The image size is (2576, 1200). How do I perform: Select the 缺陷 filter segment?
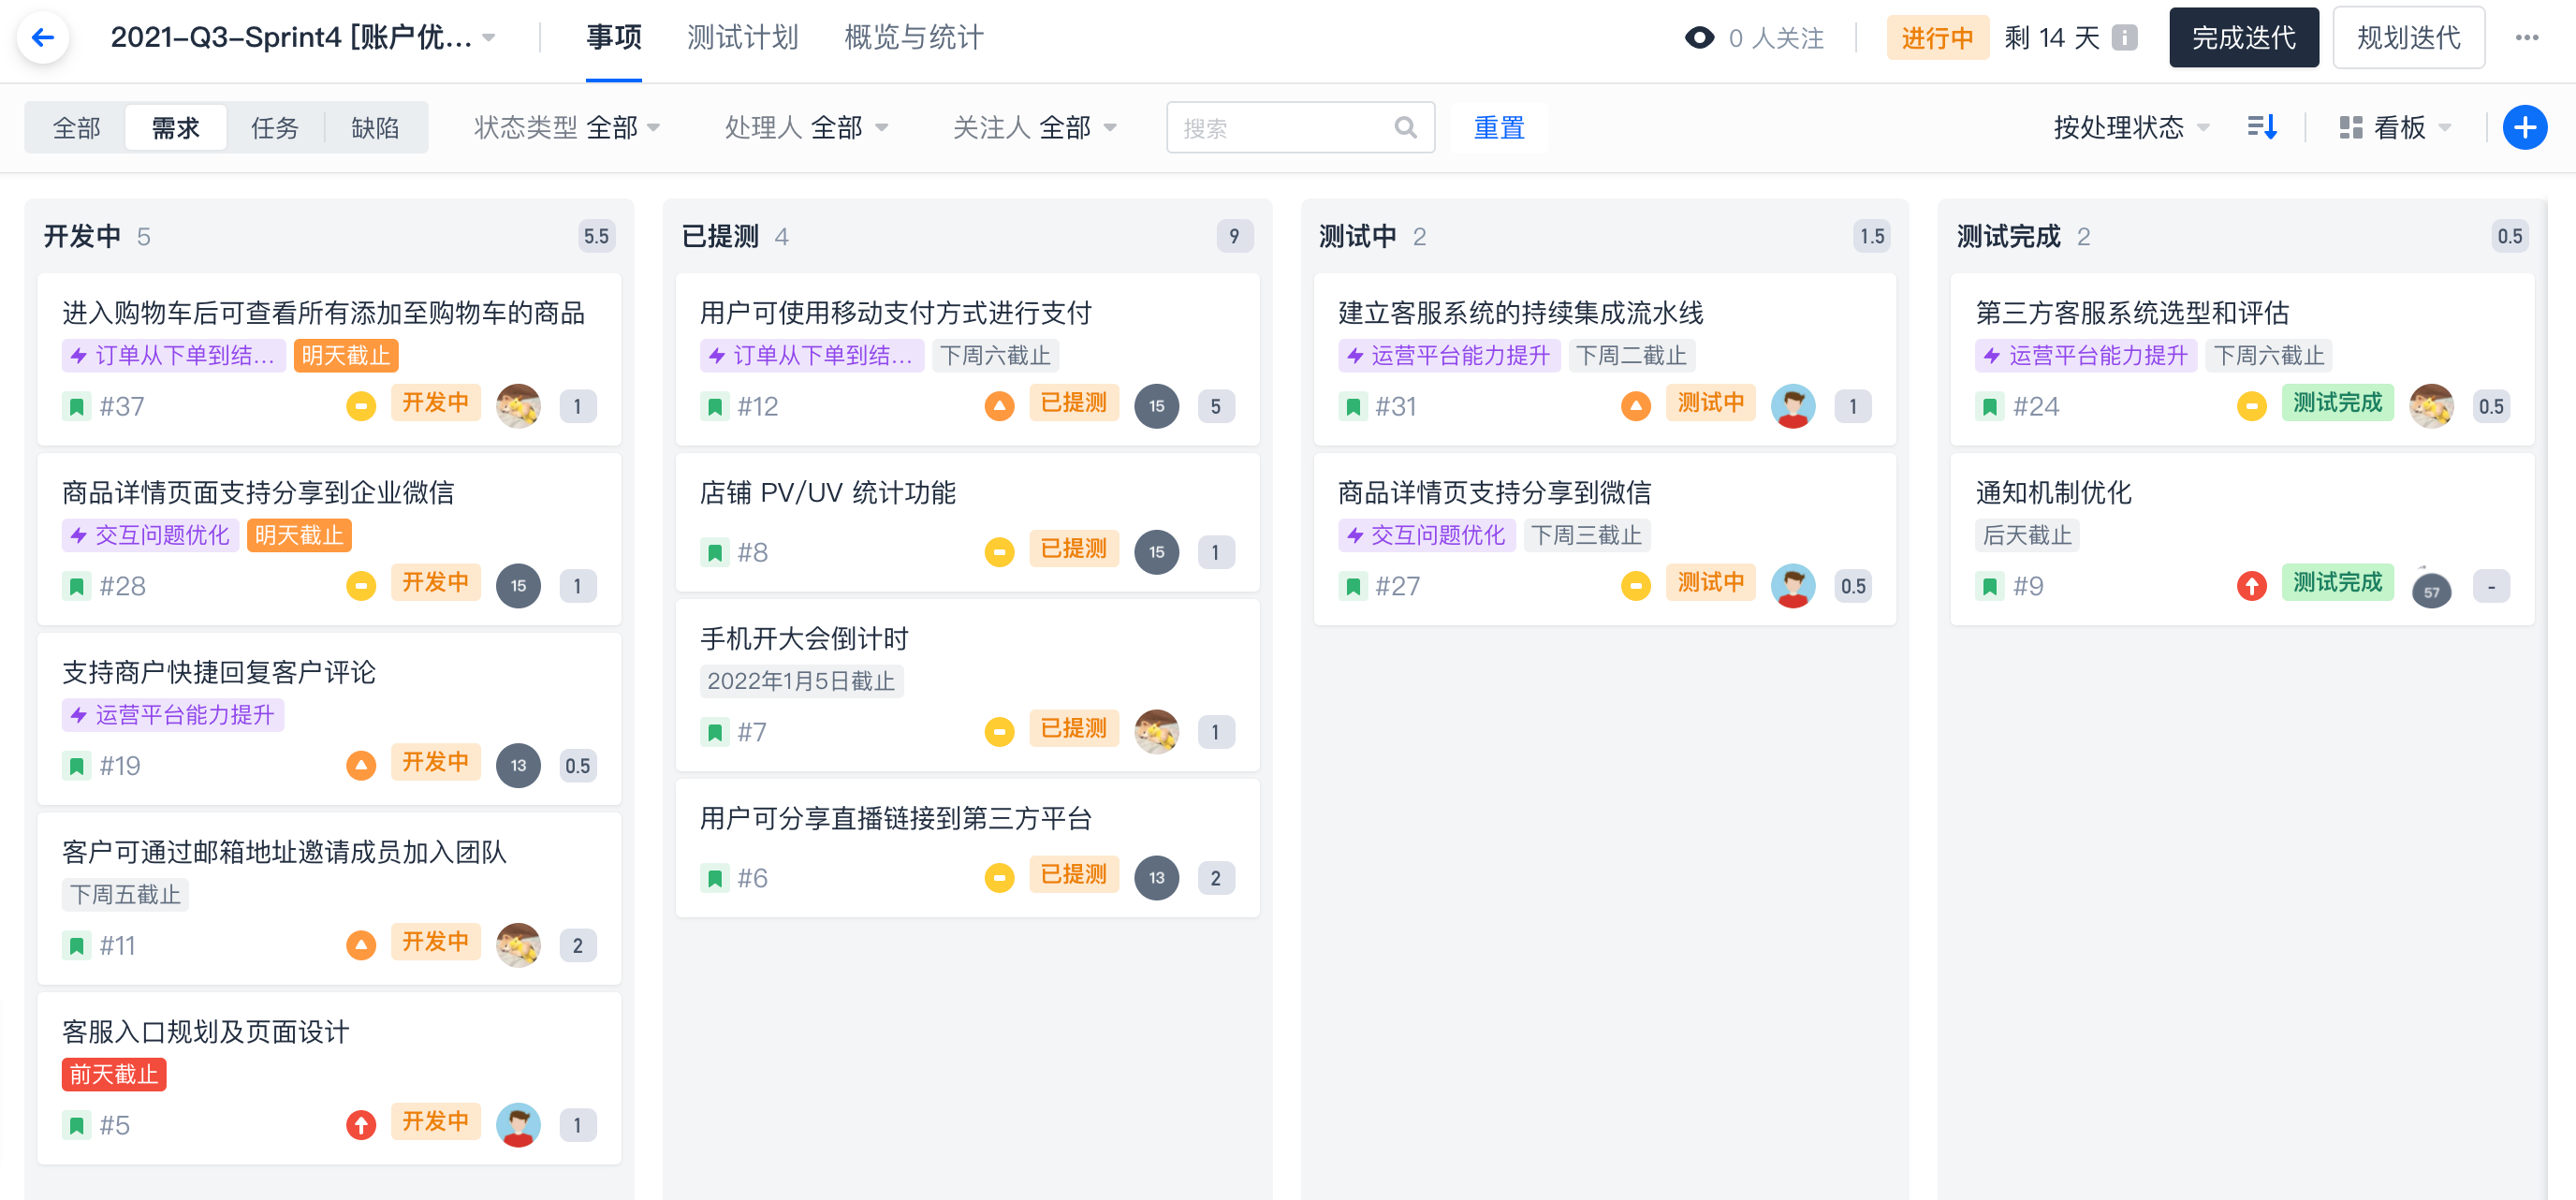[x=375, y=127]
